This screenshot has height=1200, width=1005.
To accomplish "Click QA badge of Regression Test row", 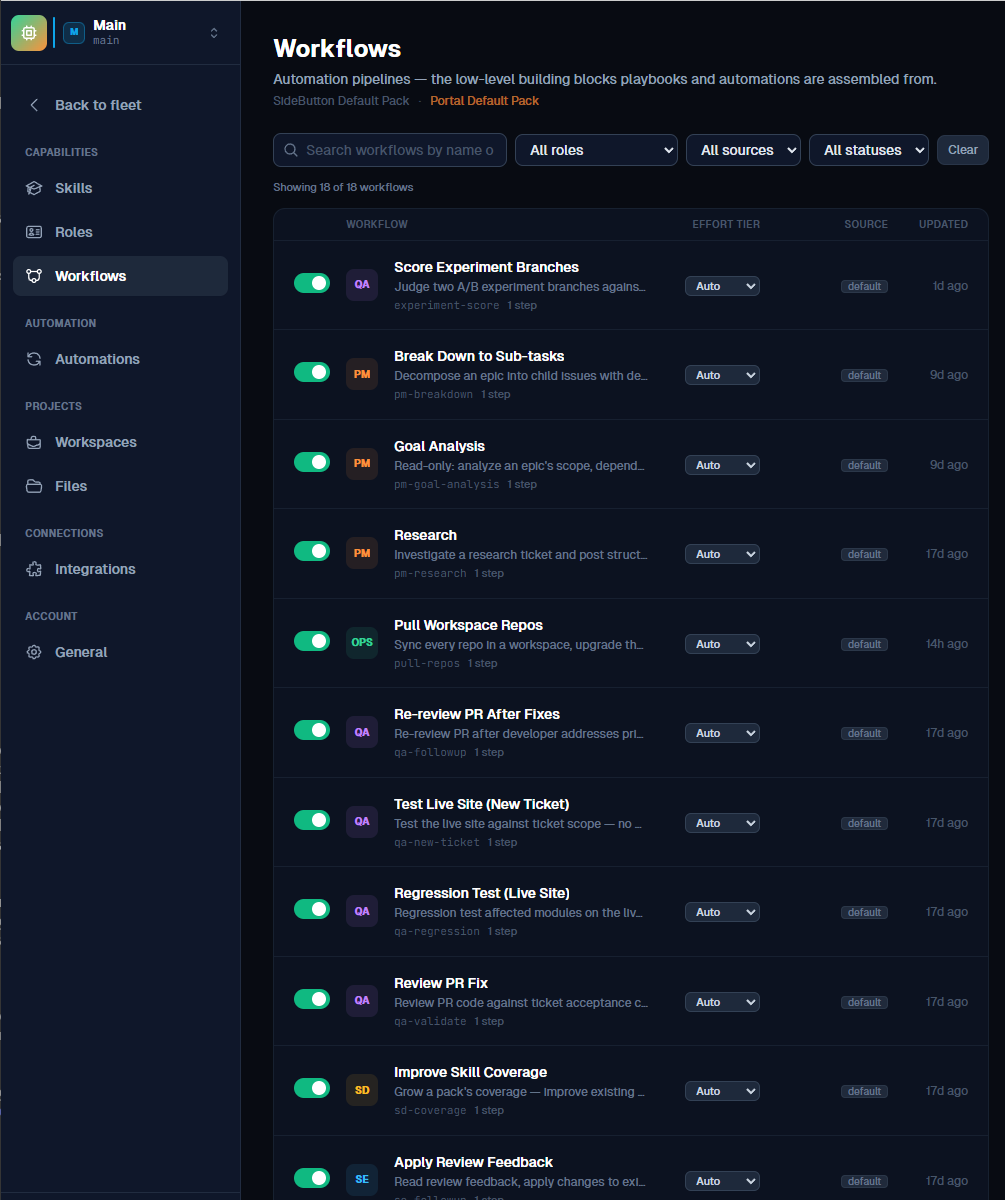I will (362, 911).
